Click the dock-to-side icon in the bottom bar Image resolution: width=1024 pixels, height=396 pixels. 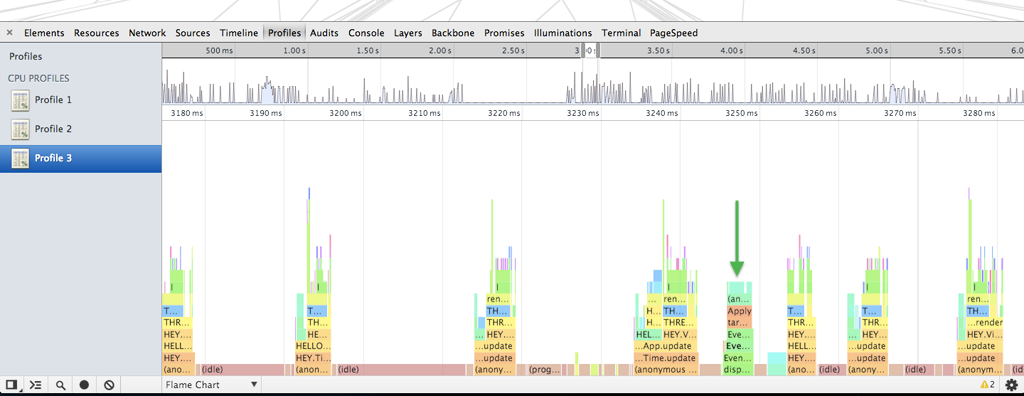tap(11, 385)
